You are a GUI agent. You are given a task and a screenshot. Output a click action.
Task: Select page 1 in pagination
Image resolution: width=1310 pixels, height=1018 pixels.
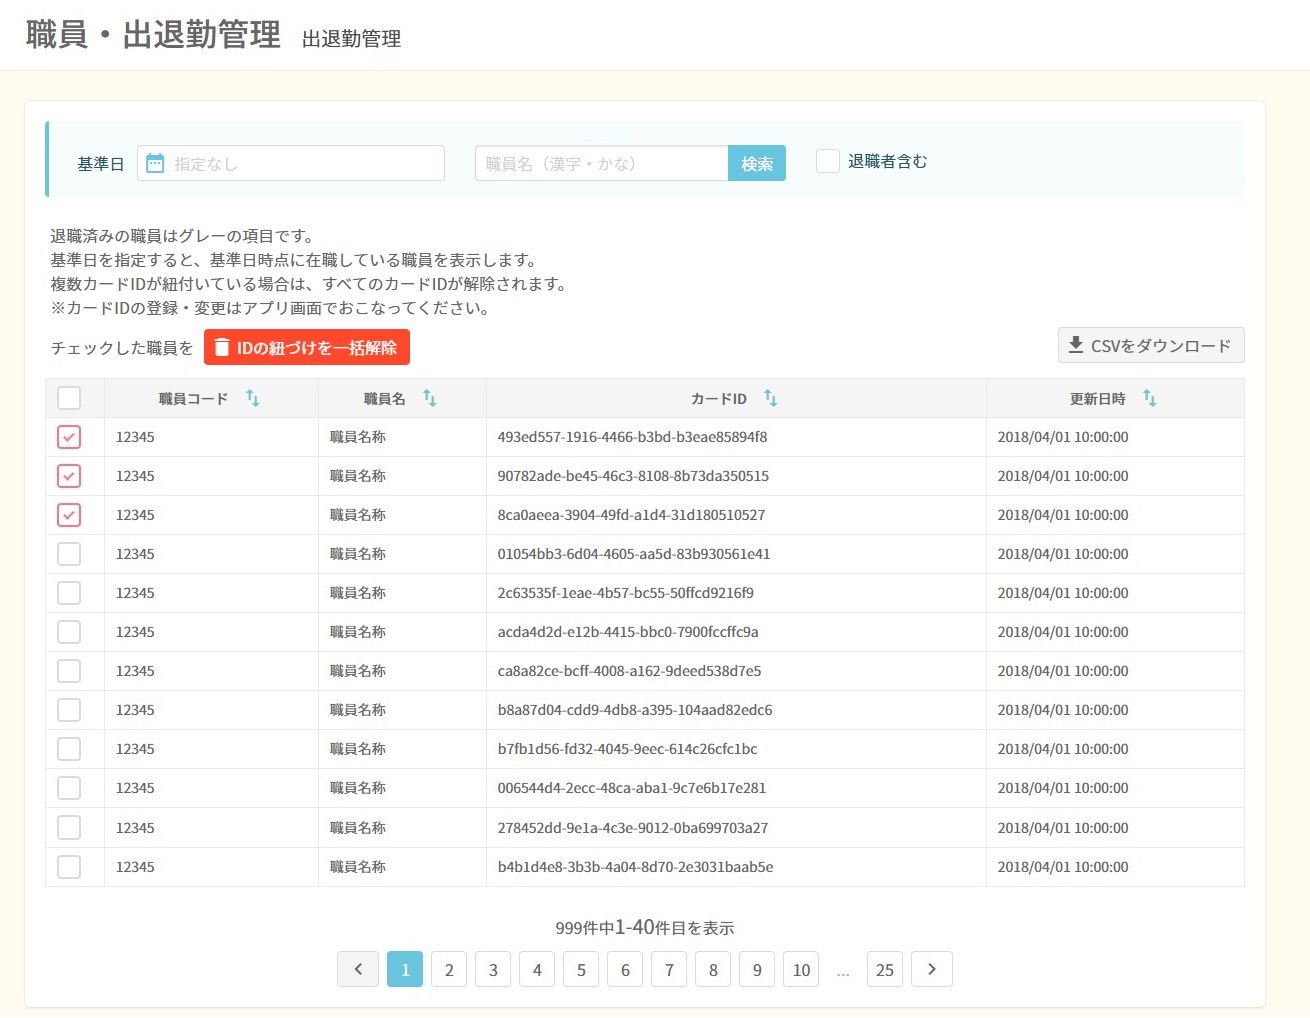pyautogui.click(x=405, y=969)
